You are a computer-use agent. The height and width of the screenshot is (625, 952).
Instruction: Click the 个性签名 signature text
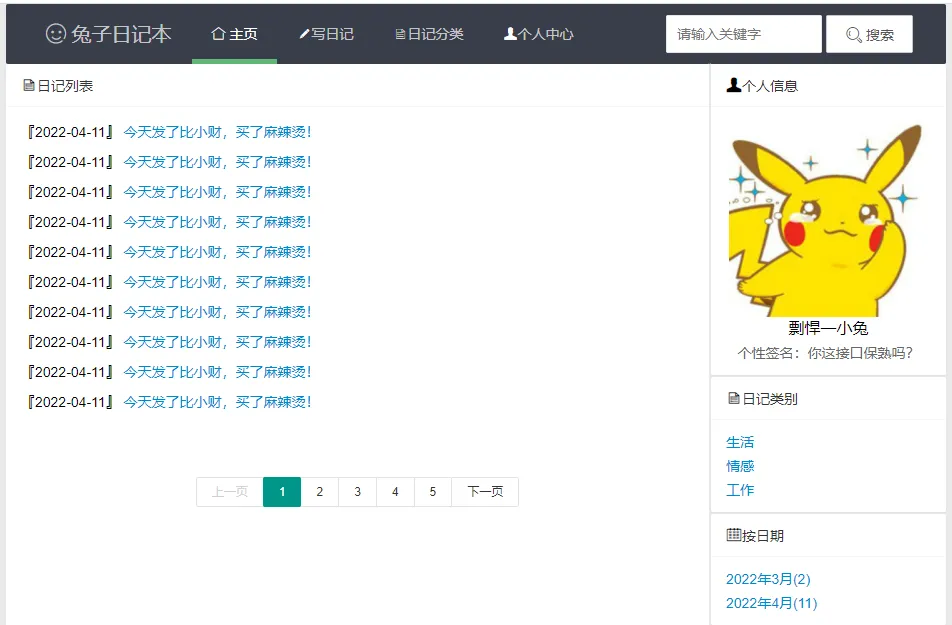[x=825, y=353]
